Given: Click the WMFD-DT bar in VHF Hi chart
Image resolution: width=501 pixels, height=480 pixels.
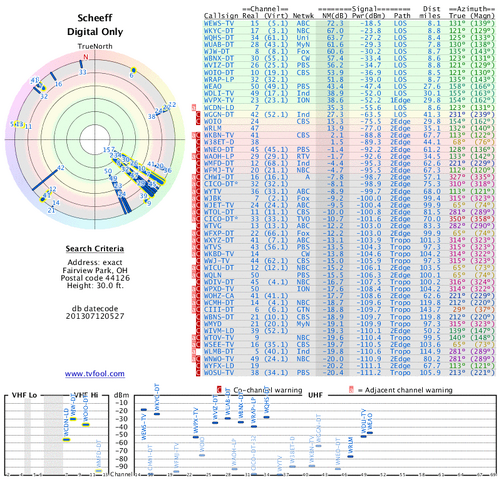Looking at the screenshot, I should (x=99, y=471).
